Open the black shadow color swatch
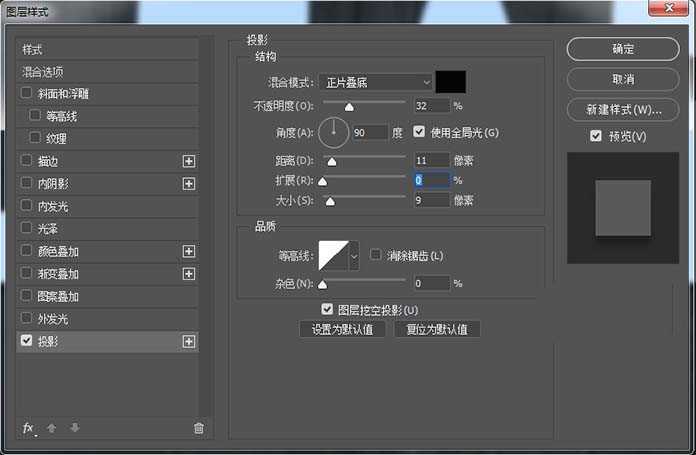 click(x=451, y=82)
